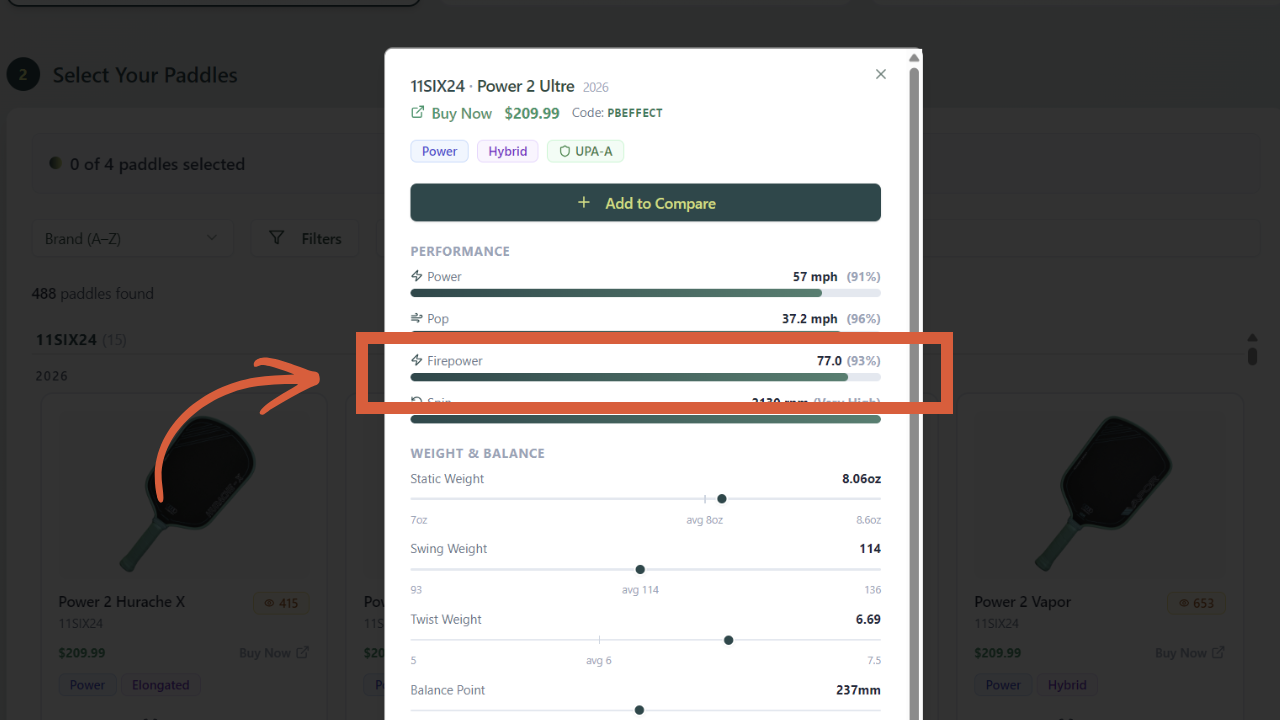Screen dimensions: 1280x720
Task: Click the 415 views badge on Hurache X
Action: pos(281,603)
